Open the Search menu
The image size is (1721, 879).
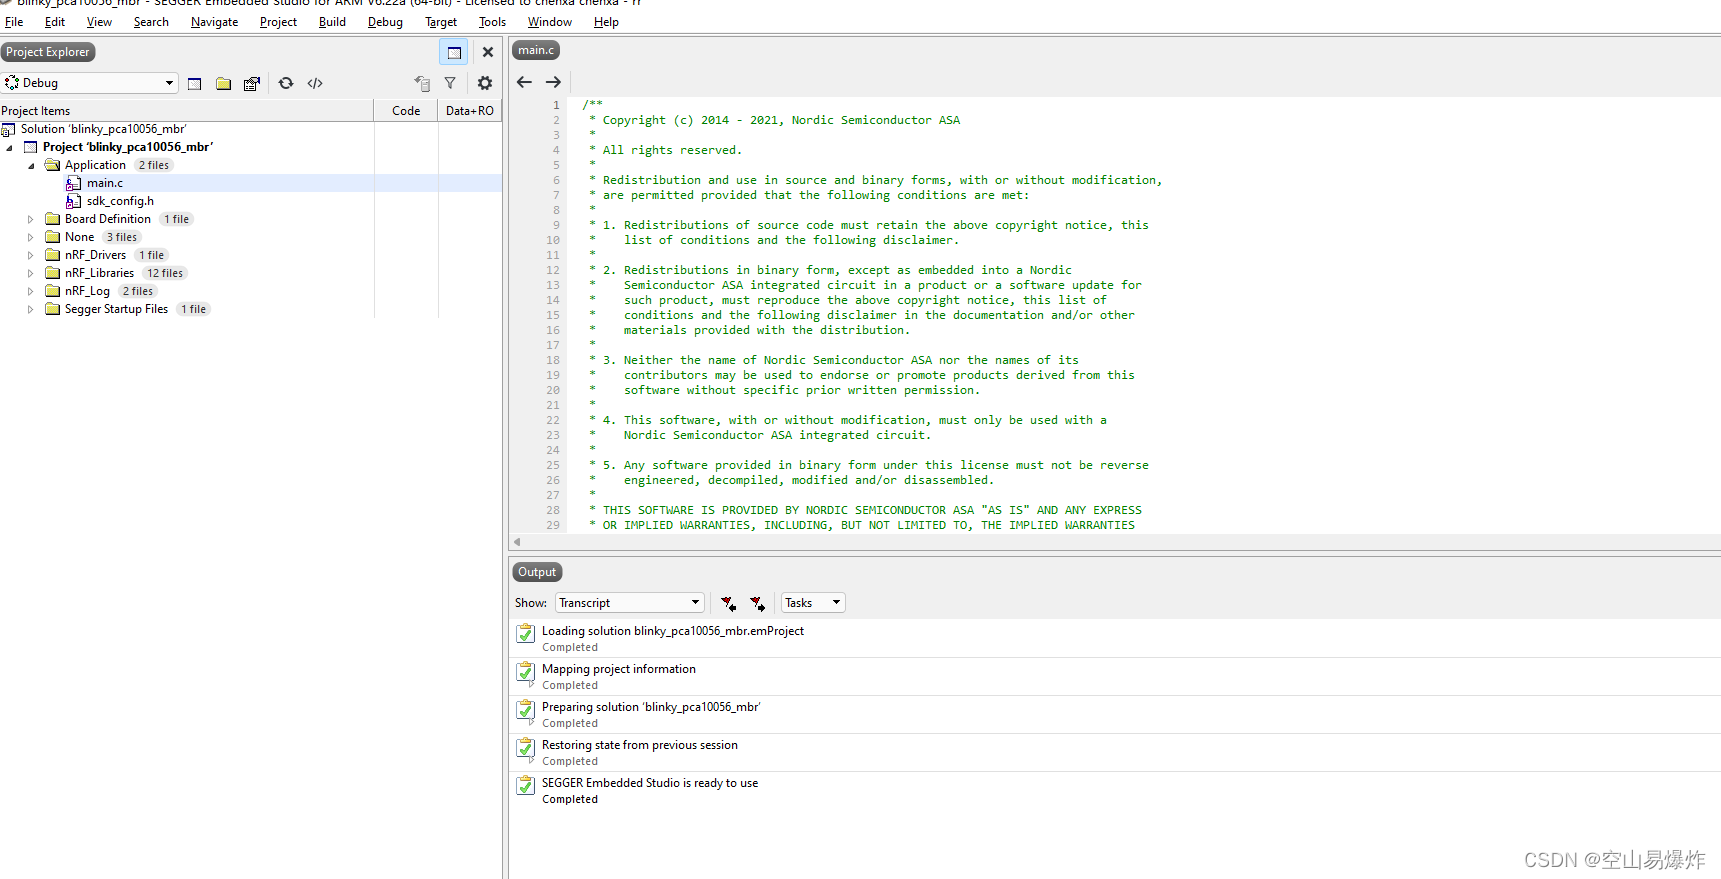point(151,22)
